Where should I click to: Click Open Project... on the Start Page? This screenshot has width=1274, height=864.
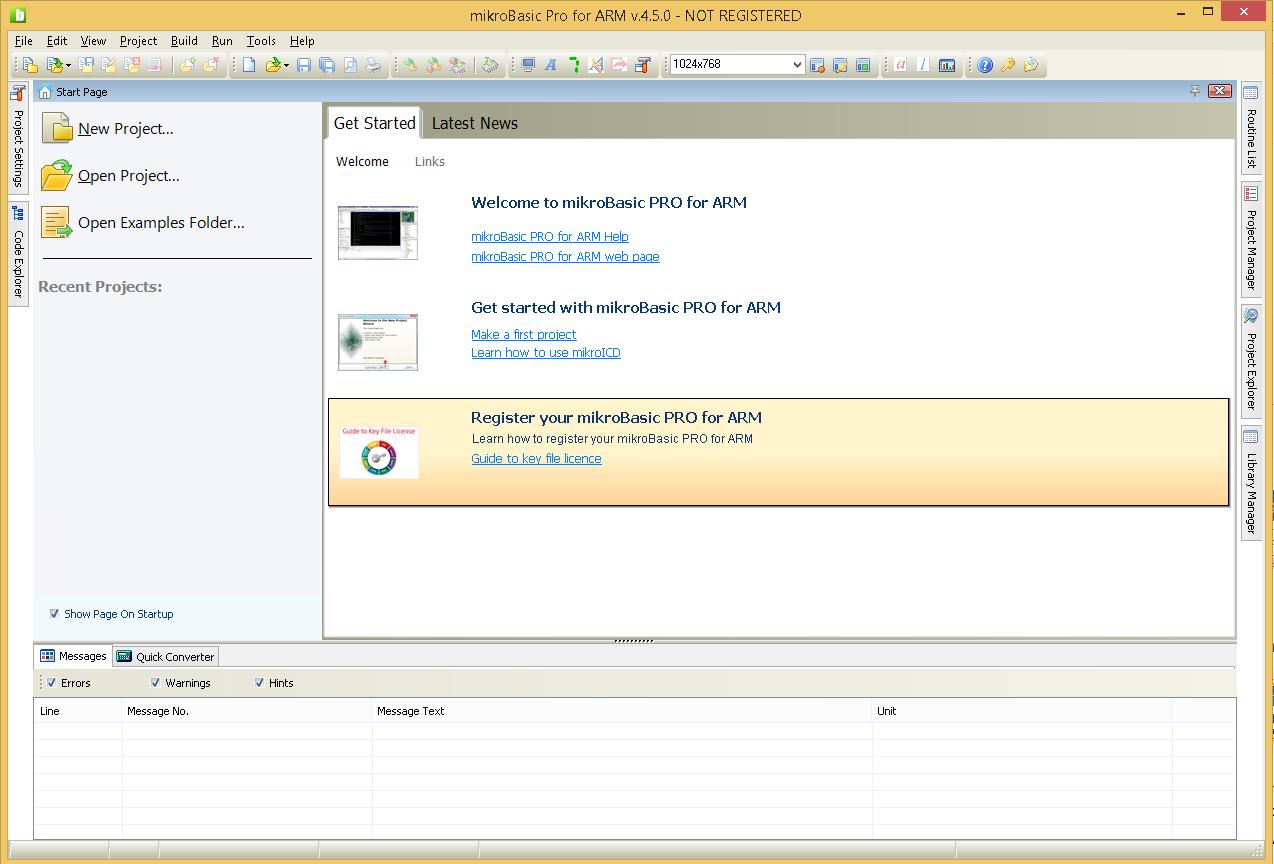(111, 175)
